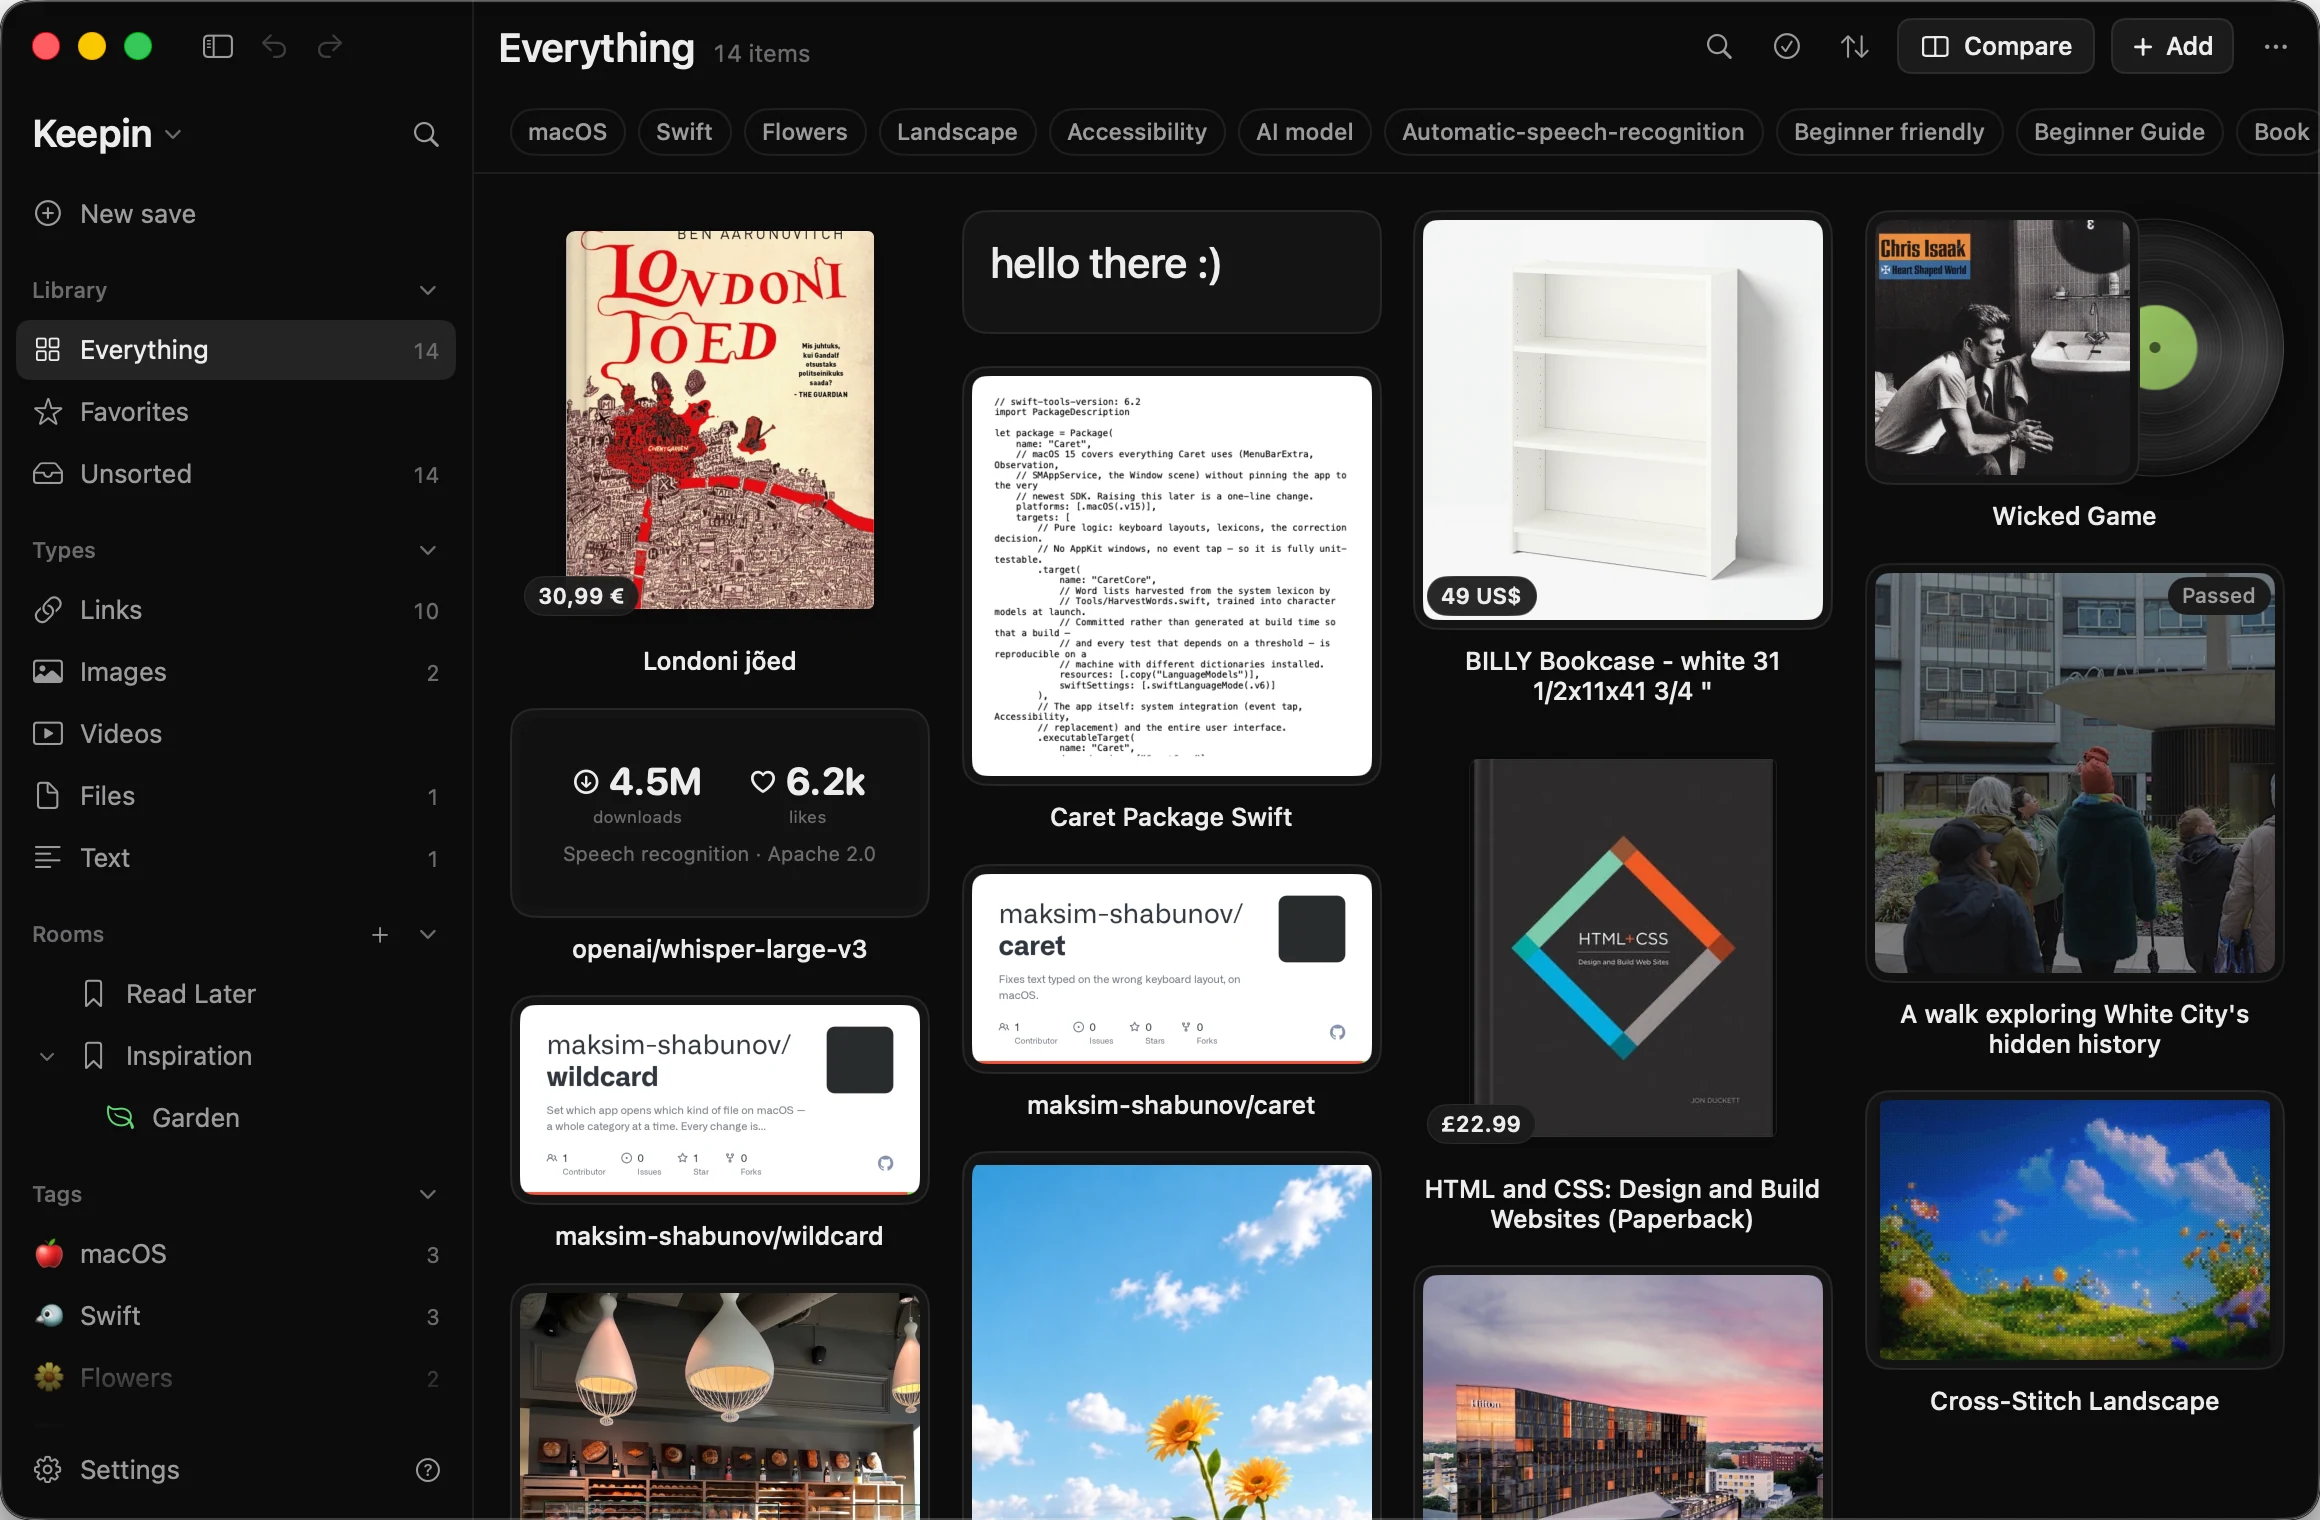Click the Add button
The height and width of the screenshot is (1520, 2320).
2172,46
